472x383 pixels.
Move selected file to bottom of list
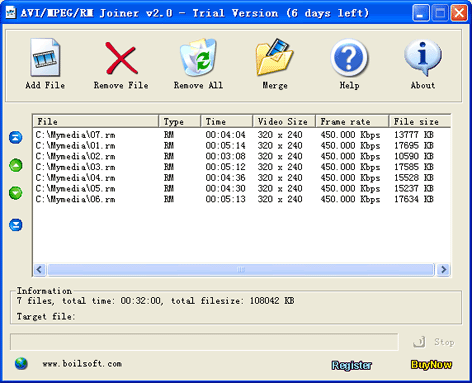click(16, 225)
